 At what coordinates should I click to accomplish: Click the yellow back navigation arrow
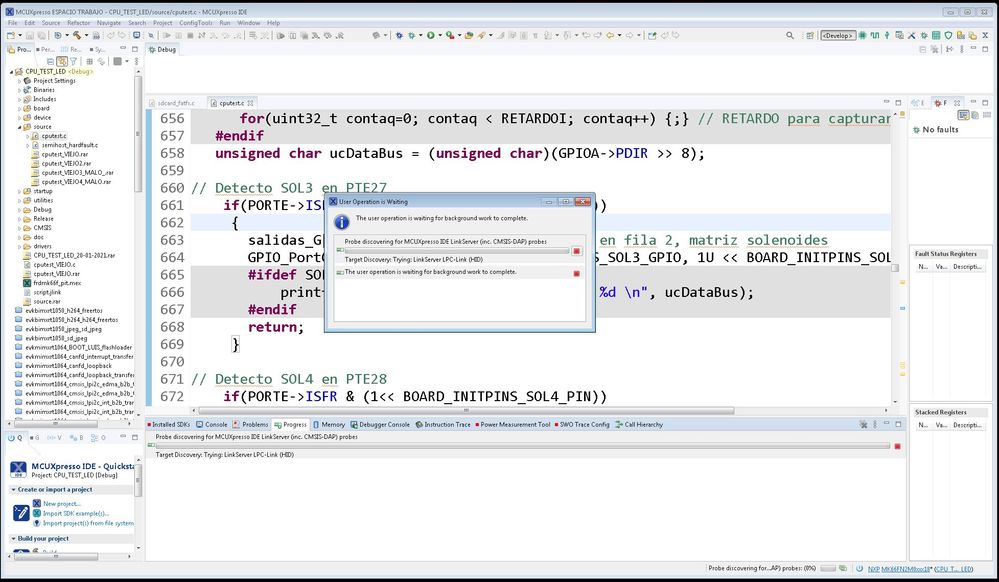tap(610, 35)
